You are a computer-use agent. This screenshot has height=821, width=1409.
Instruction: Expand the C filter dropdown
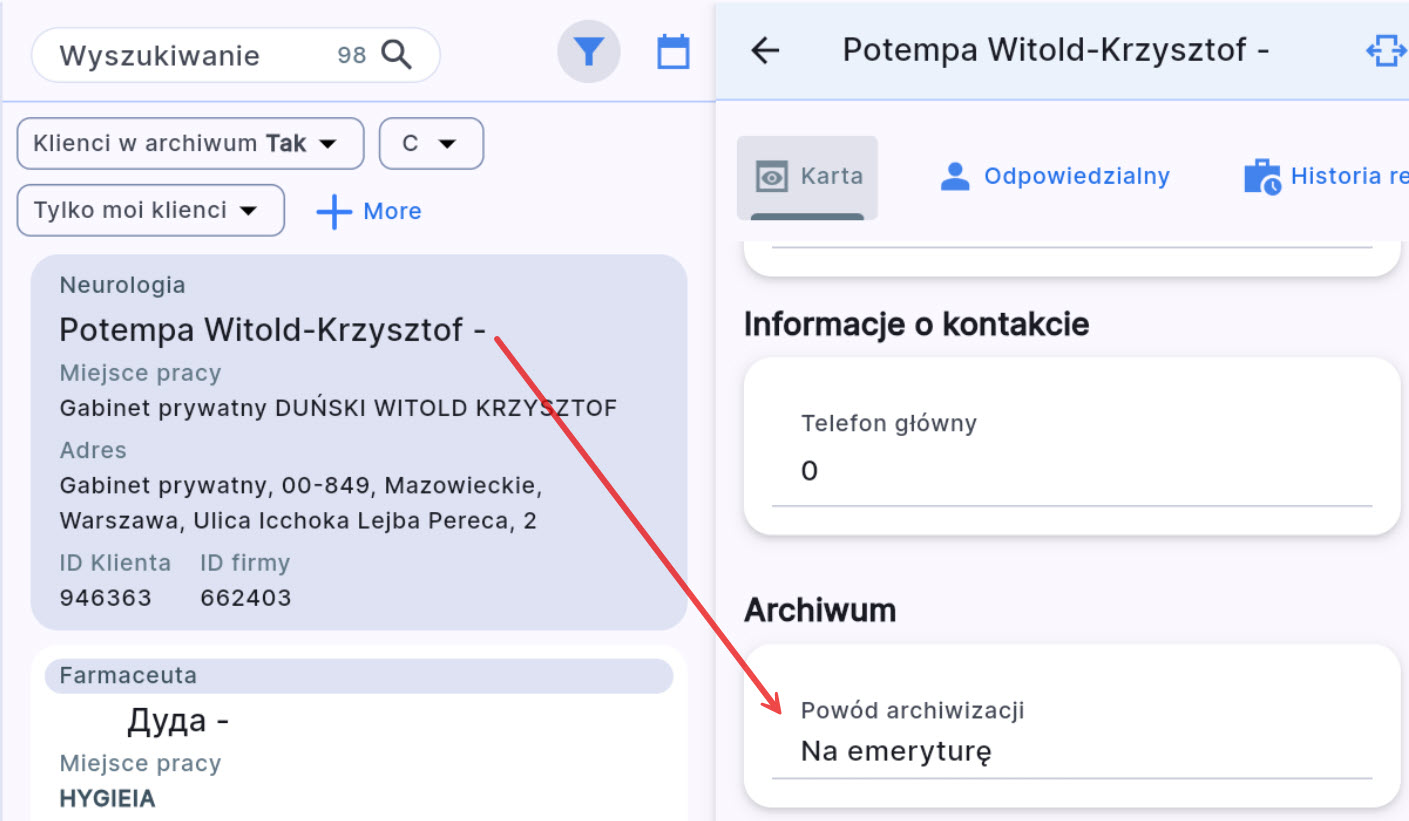tap(431, 144)
